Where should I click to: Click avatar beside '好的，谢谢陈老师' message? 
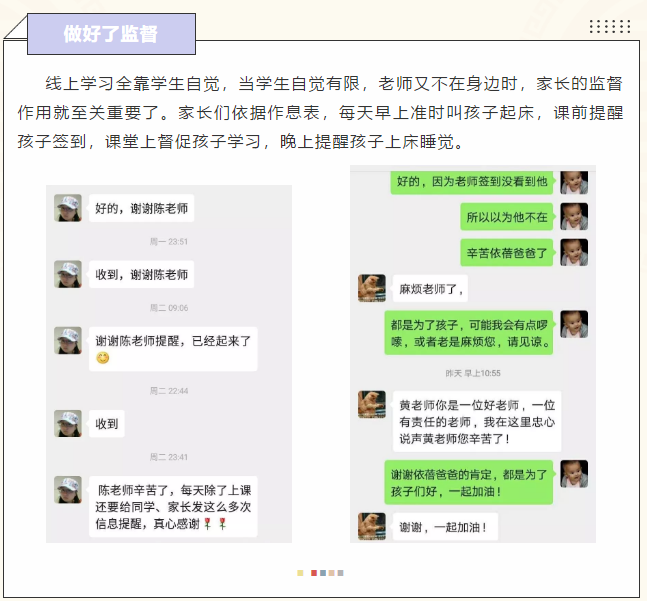[x=68, y=208]
